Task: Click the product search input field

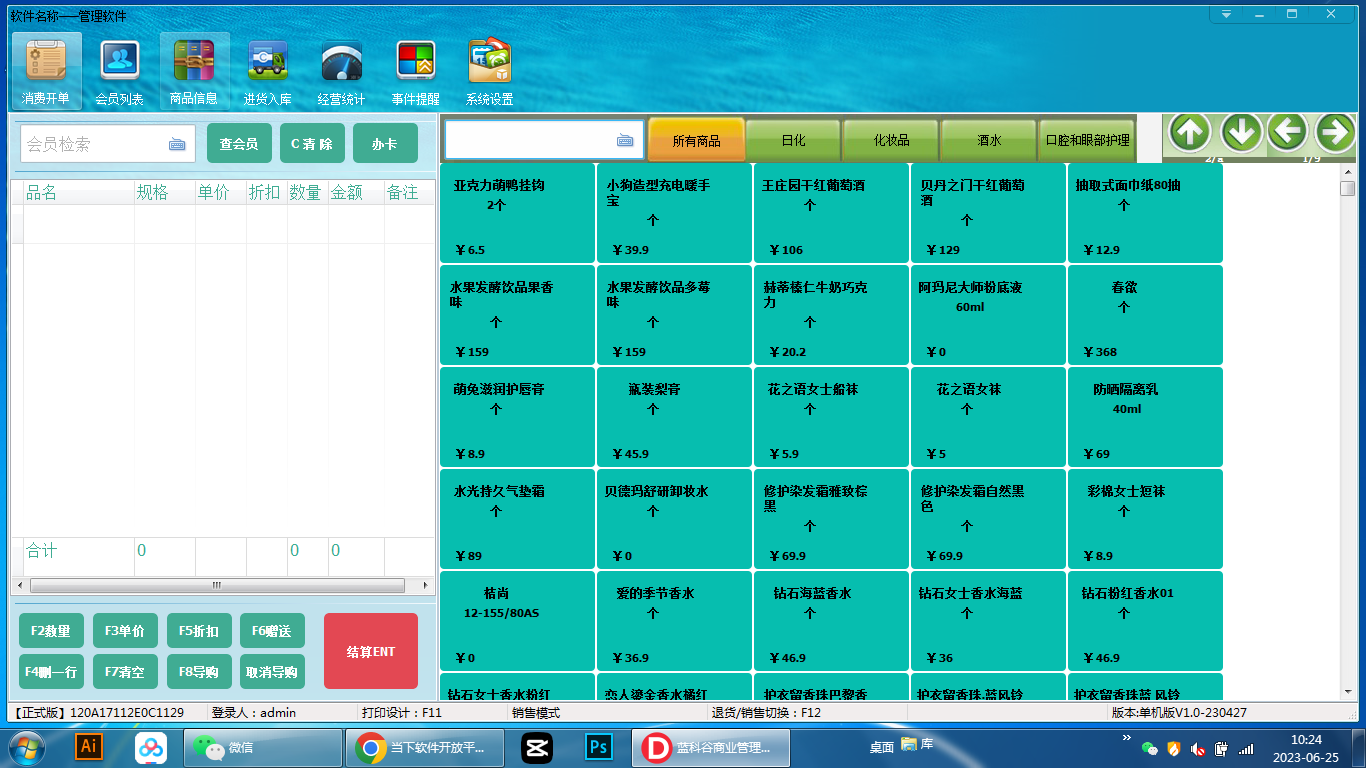Action: [x=528, y=140]
